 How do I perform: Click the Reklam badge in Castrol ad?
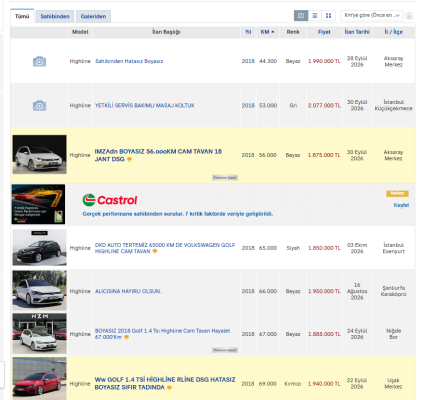(397, 193)
